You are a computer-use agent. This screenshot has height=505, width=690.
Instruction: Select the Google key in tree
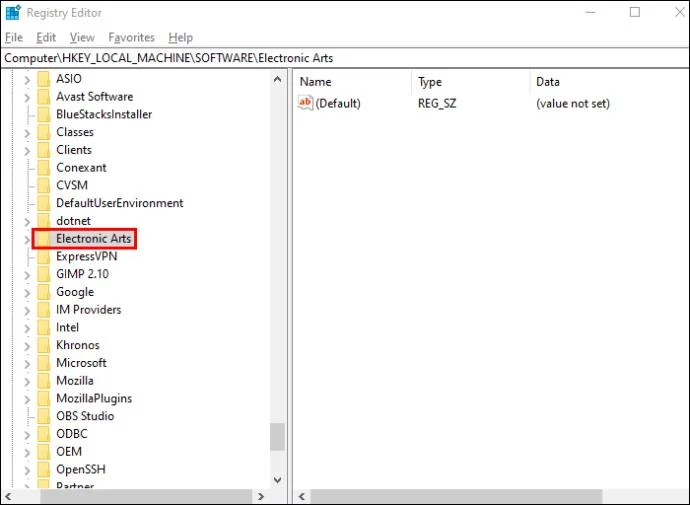pyautogui.click(x=75, y=292)
